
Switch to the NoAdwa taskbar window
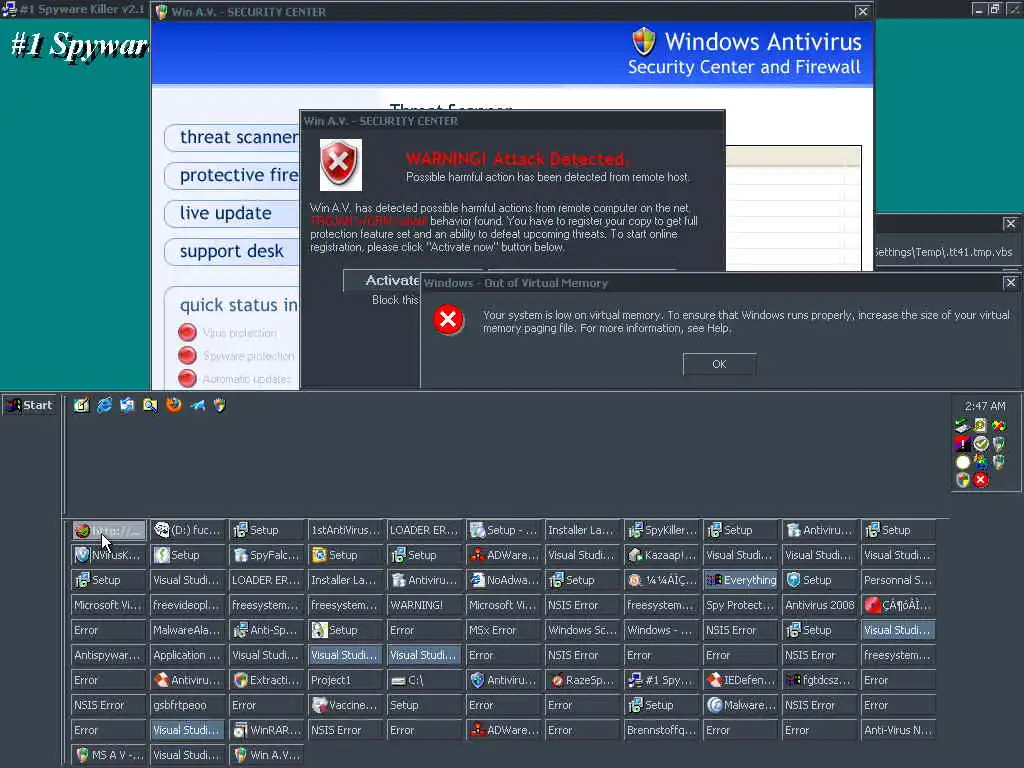pos(504,580)
